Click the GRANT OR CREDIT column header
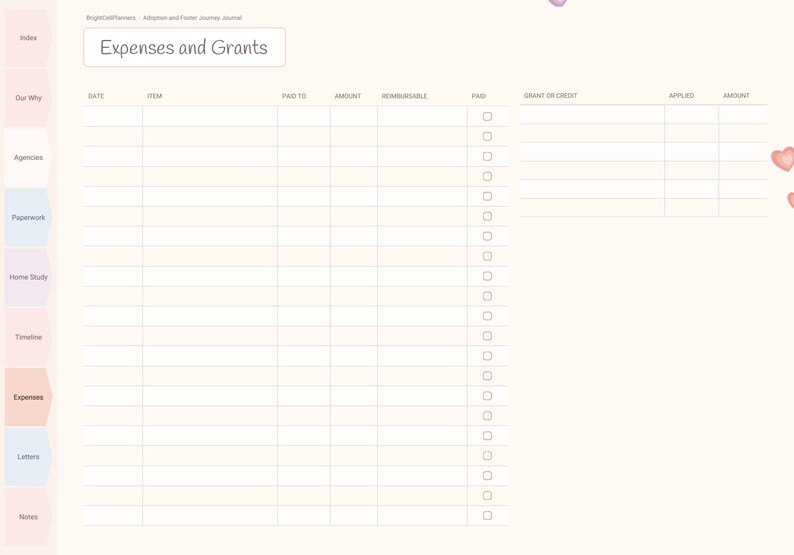 point(550,96)
